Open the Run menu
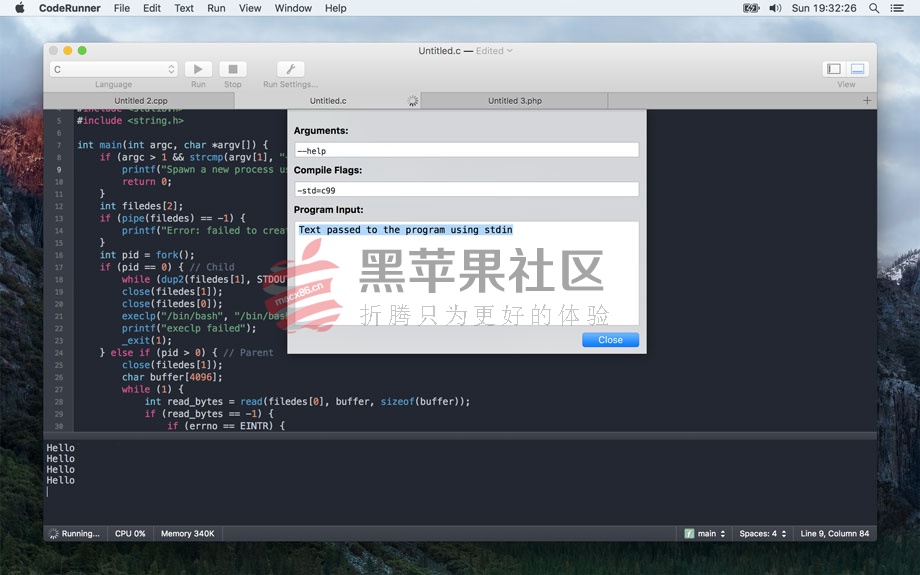The image size is (920, 575). 217,8
